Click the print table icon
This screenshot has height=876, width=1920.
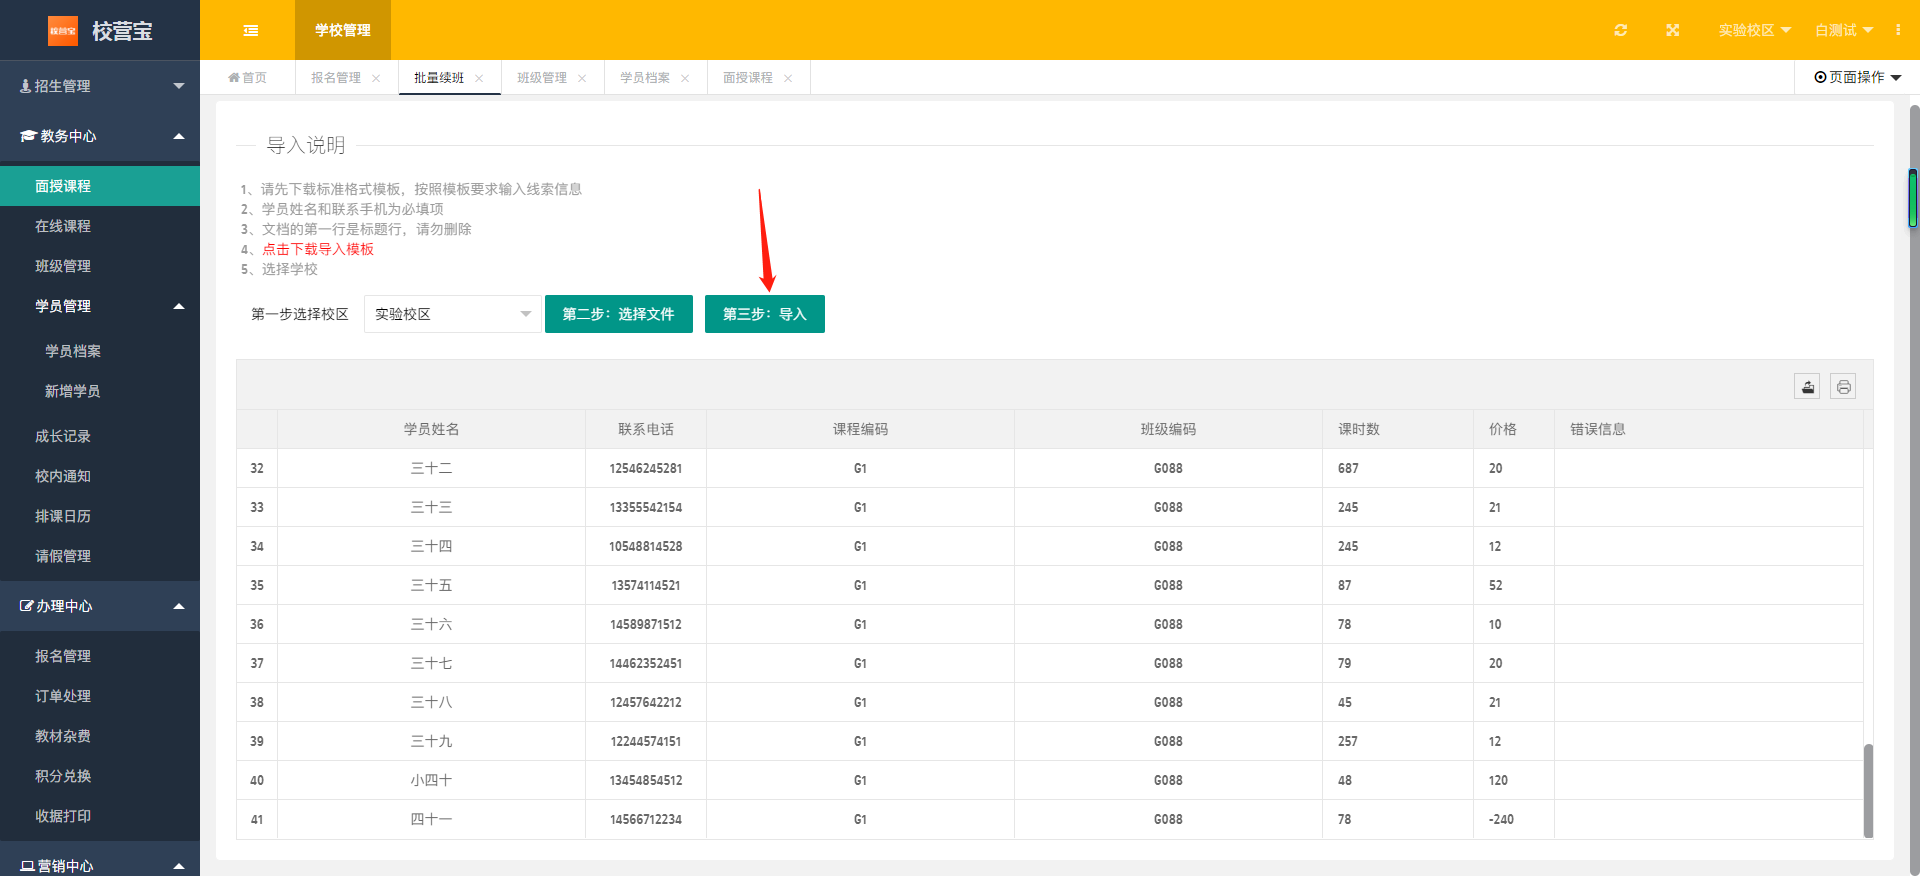(1843, 387)
